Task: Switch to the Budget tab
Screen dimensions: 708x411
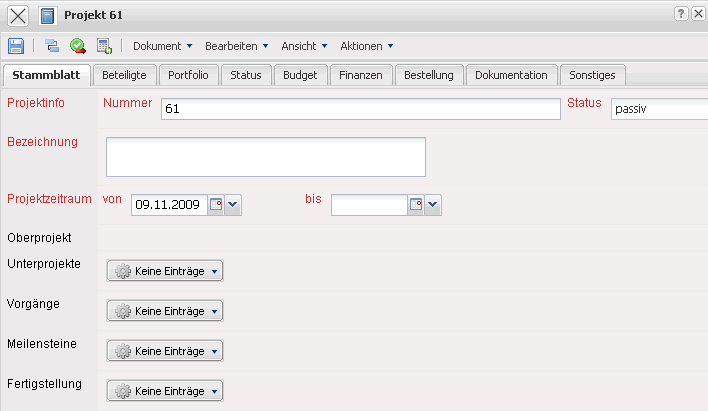Action: (x=300, y=75)
